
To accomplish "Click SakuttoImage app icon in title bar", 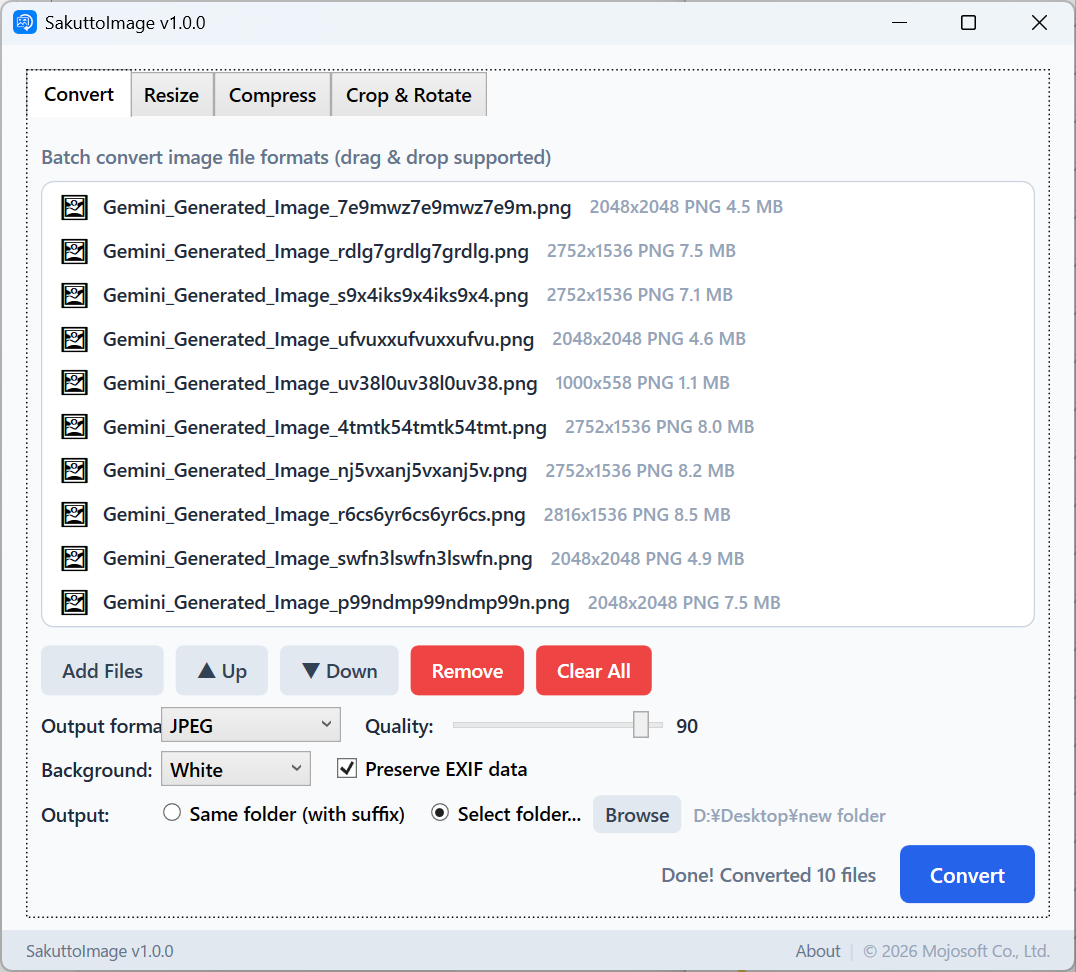I will pyautogui.click(x=25, y=22).
